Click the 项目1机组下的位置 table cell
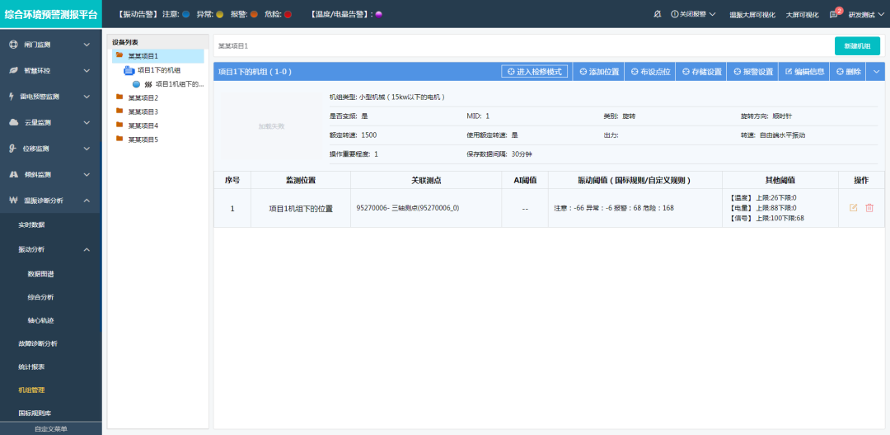This screenshot has height=435, width=890. click(300, 208)
